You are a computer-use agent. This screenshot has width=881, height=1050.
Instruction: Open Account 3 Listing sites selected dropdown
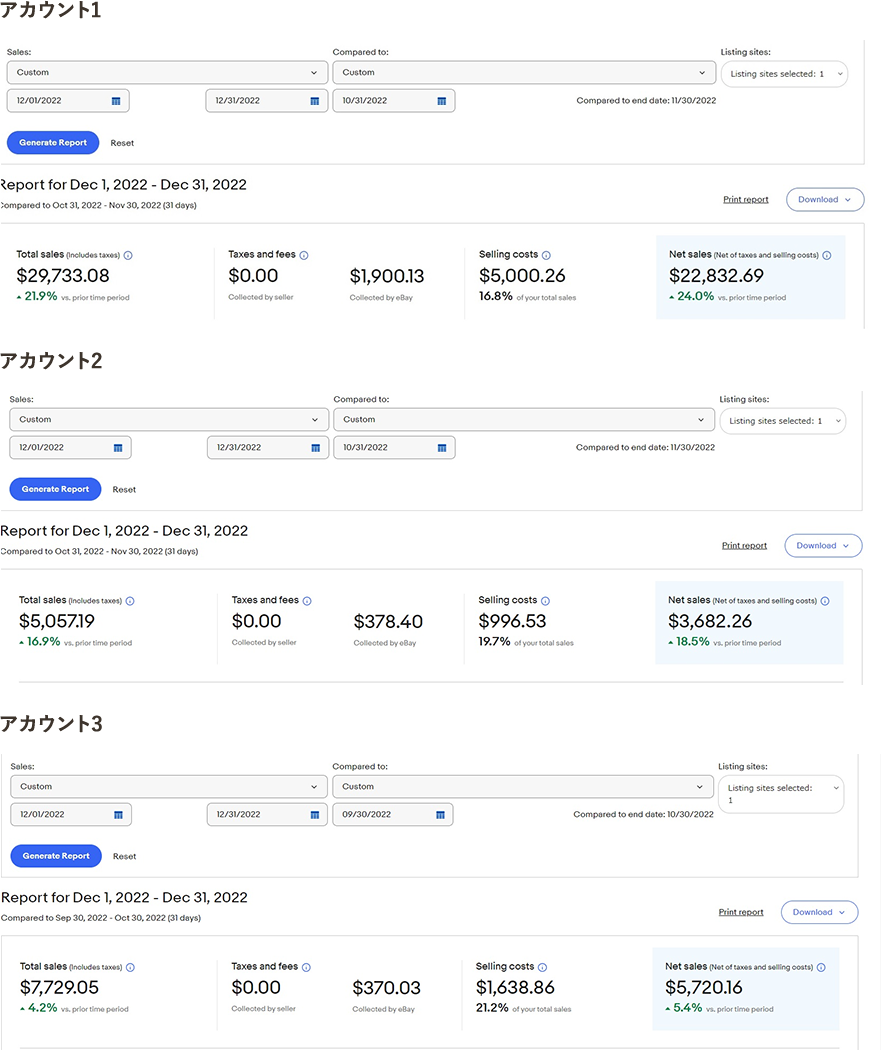780,795
